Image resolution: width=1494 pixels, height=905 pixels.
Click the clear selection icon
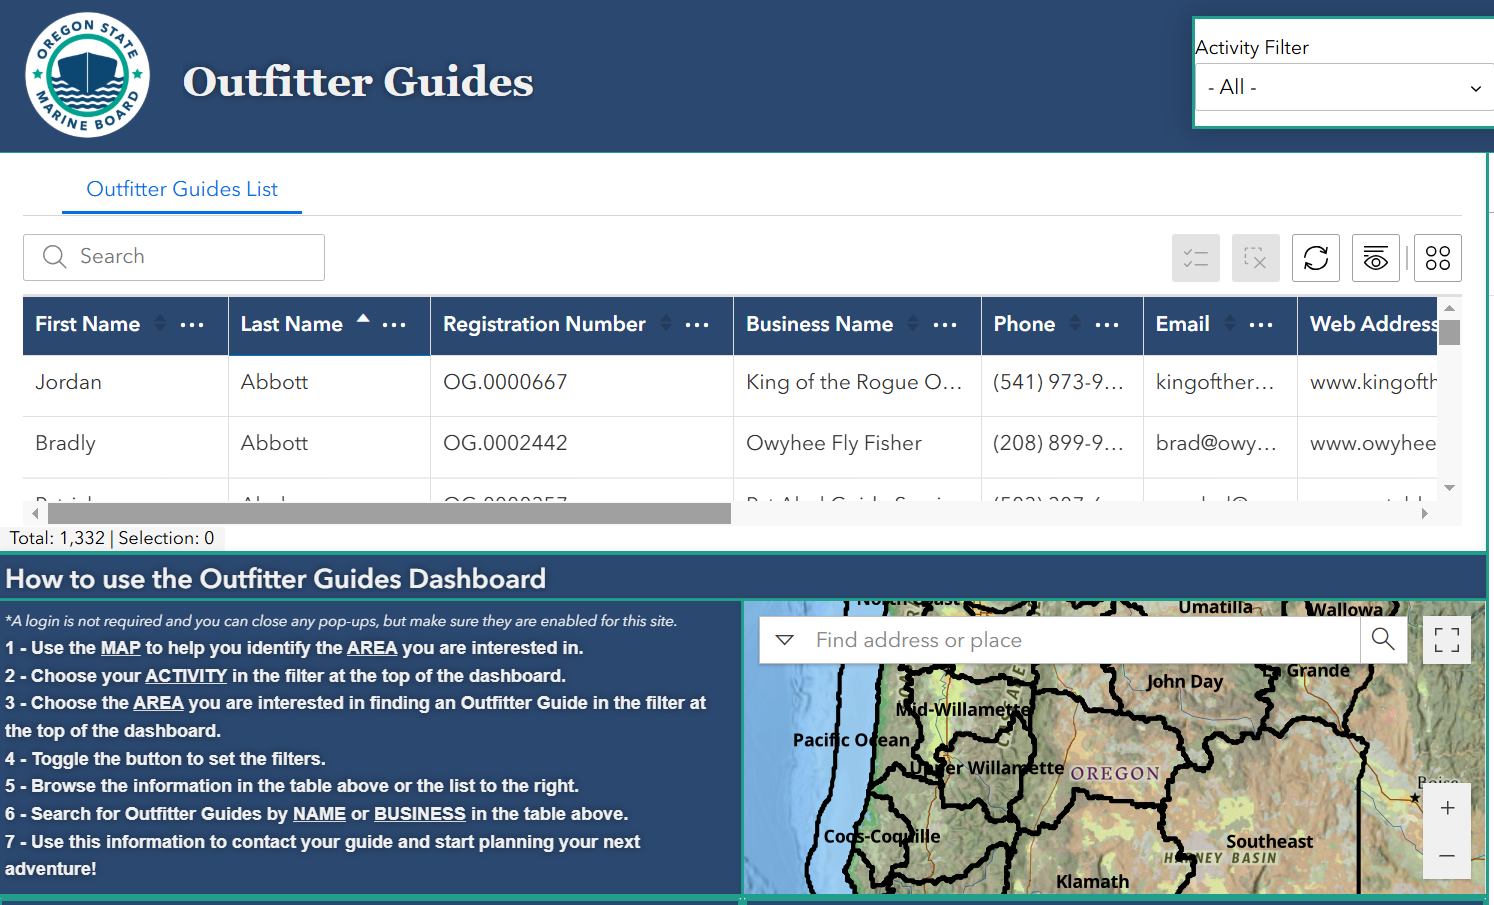point(1255,257)
